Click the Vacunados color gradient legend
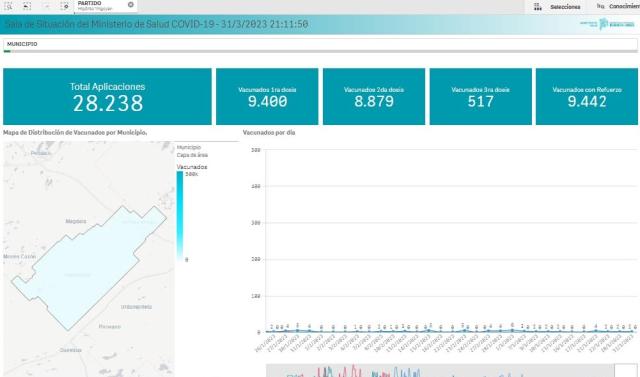This screenshot has height=377, width=640. pos(180,216)
